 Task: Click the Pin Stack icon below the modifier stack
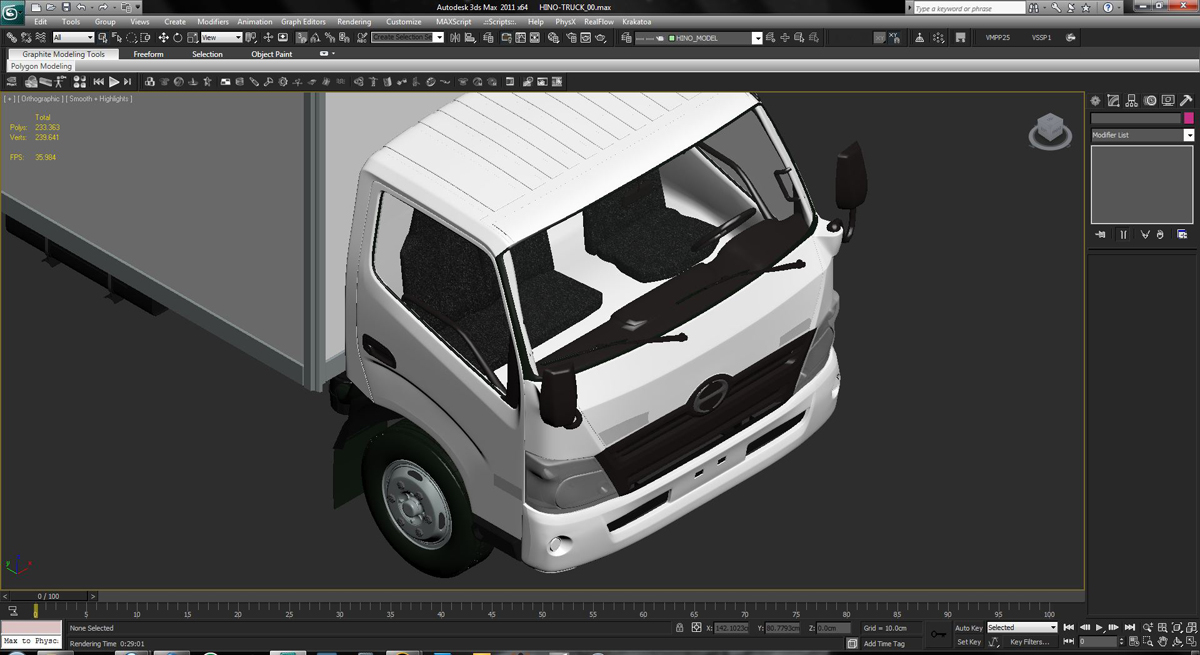tap(1101, 234)
